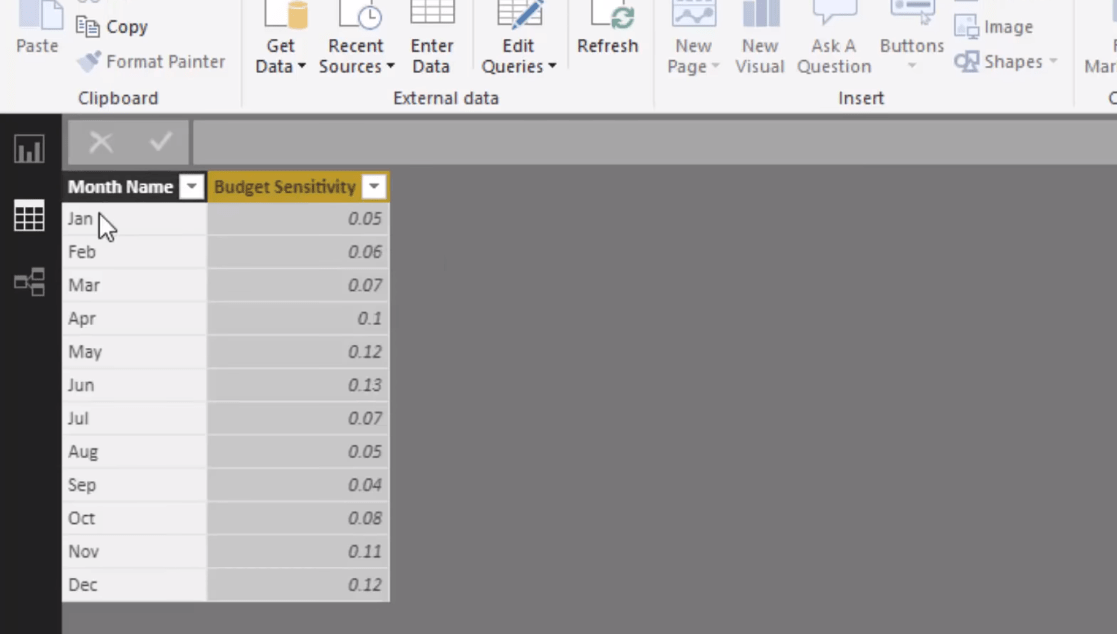Viewport: 1117px width, 634px height.
Task: Switch to Data view
Action: pyautogui.click(x=29, y=215)
